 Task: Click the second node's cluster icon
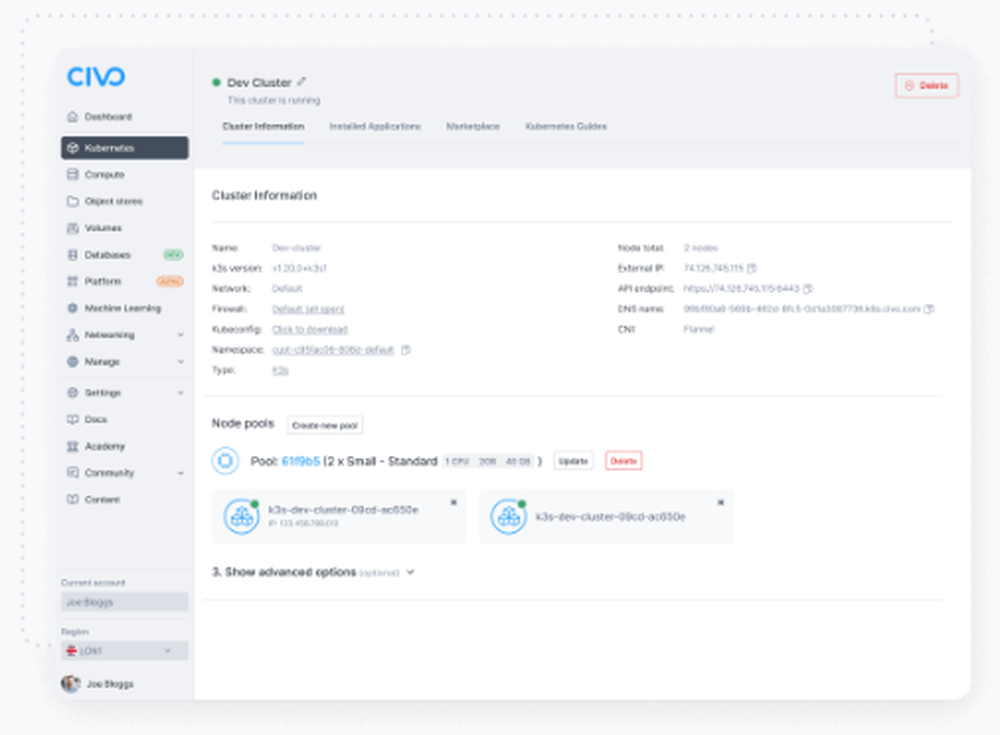pos(508,516)
